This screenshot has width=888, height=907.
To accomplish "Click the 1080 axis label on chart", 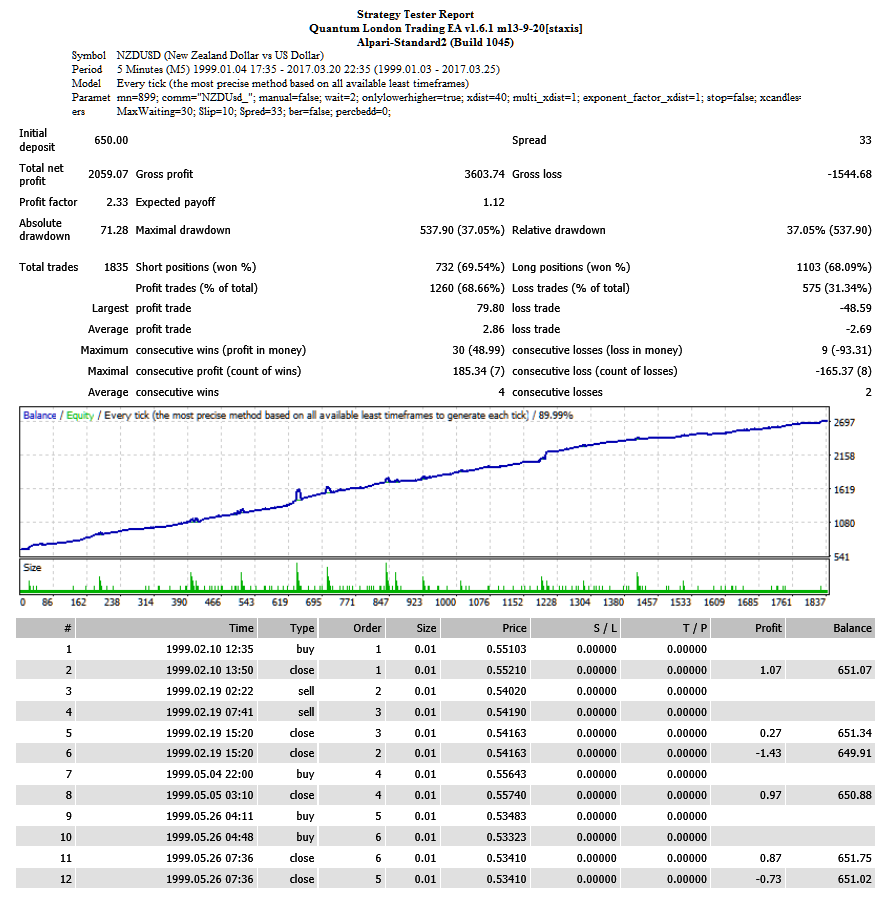I will click(x=844, y=523).
